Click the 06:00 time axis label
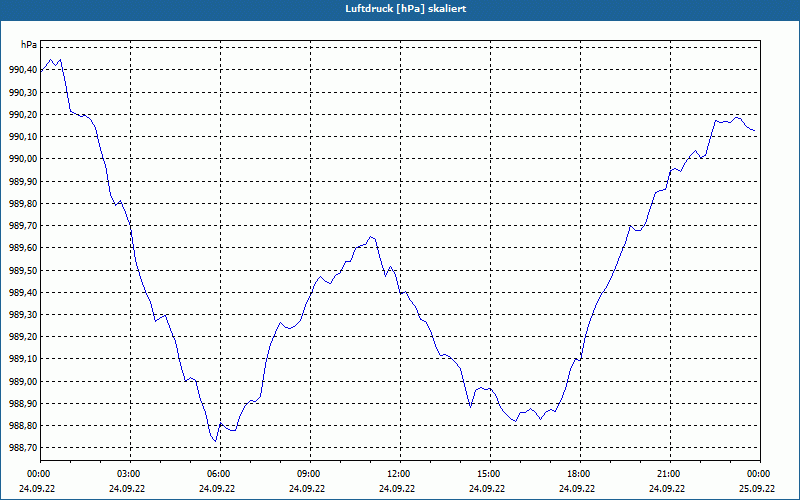This screenshot has height=500, width=800. click(220, 474)
